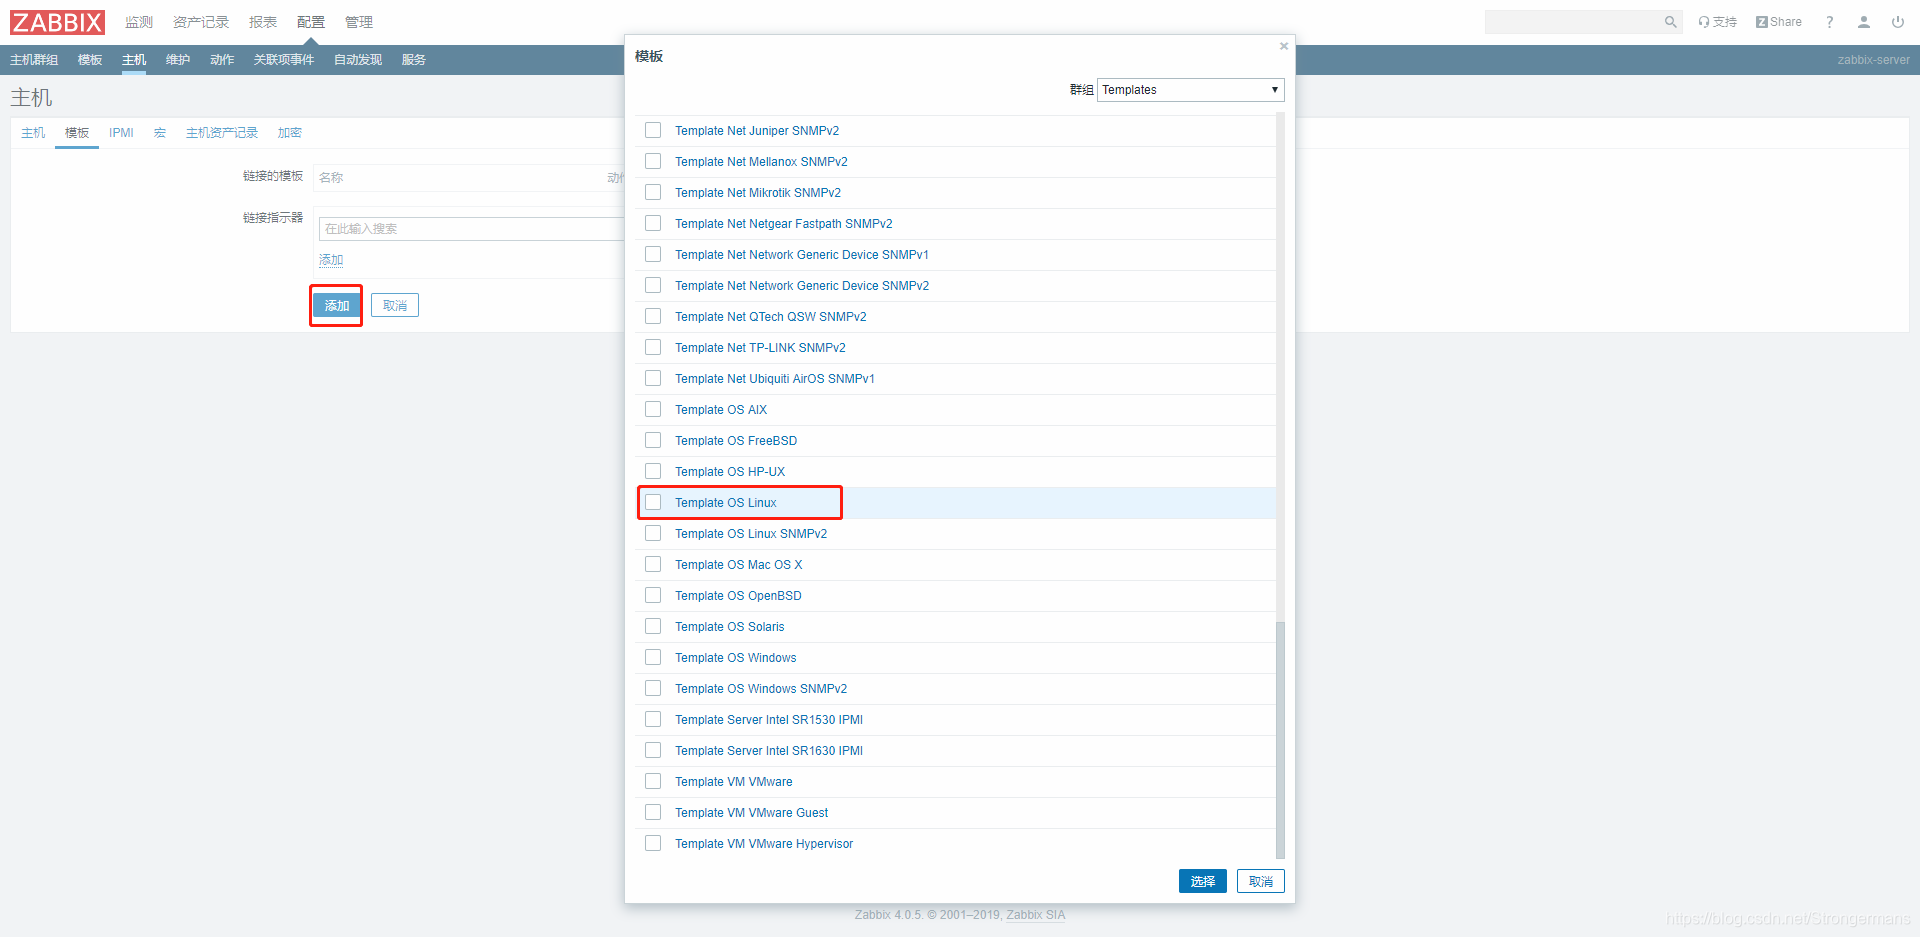The image size is (1920, 937).
Task: Go to 自动发现 submenu
Action: pyautogui.click(x=358, y=60)
